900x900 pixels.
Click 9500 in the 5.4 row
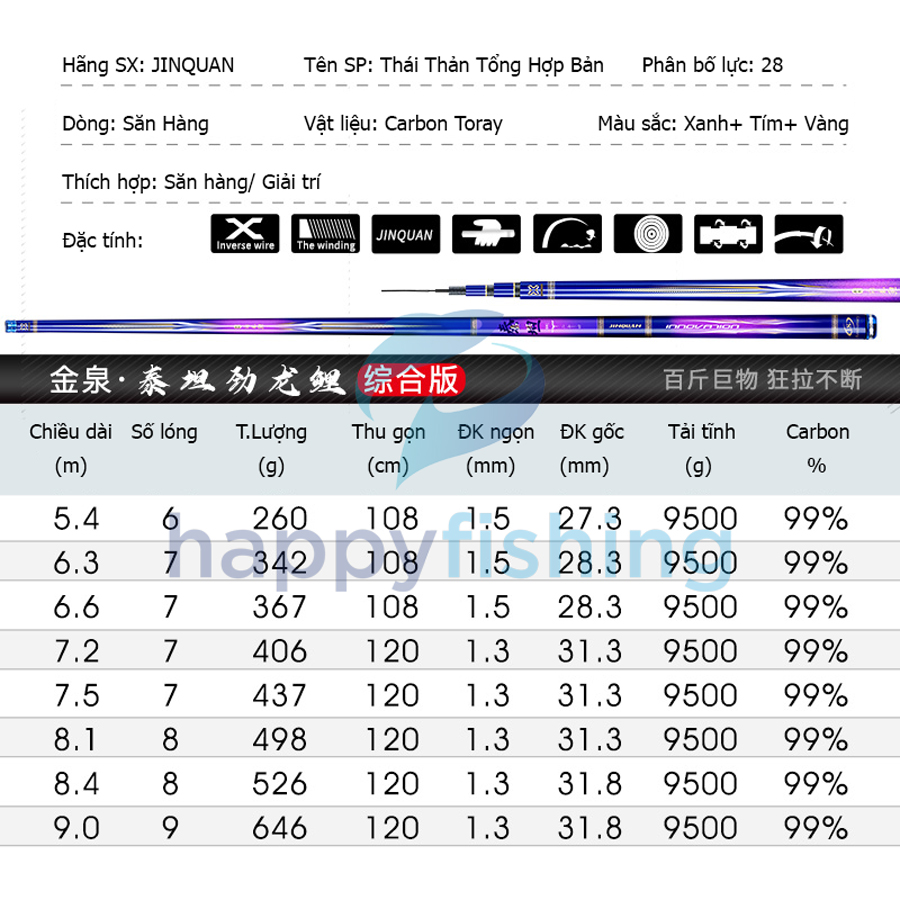(700, 519)
